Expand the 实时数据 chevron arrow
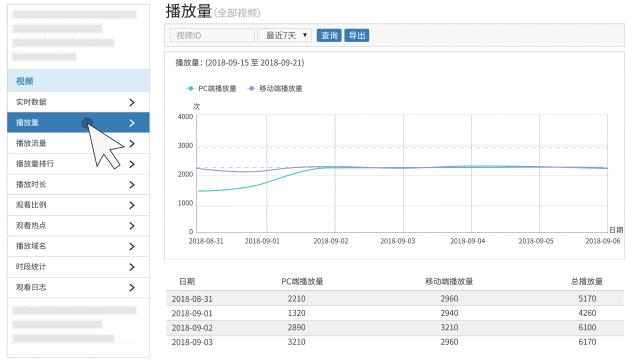The width and height of the screenshot is (640, 360). tap(131, 102)
